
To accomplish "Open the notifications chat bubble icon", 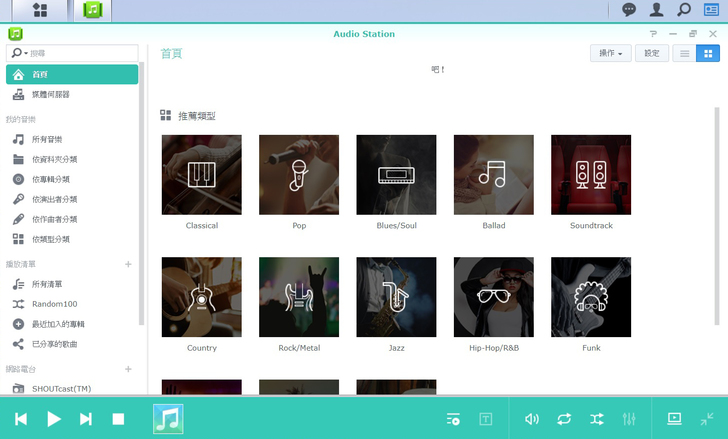I will [x=629, y=10].
